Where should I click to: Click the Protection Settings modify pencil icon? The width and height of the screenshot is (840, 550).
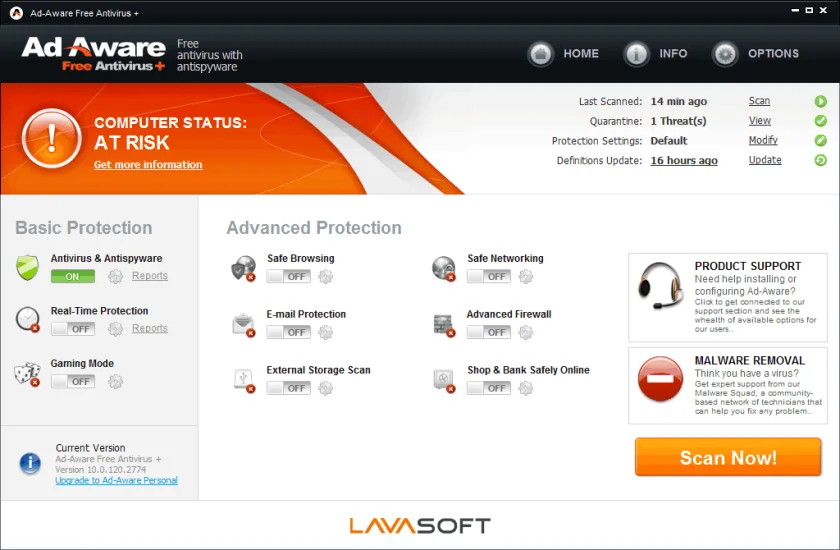pyautogui.click(x=820, y=140)
